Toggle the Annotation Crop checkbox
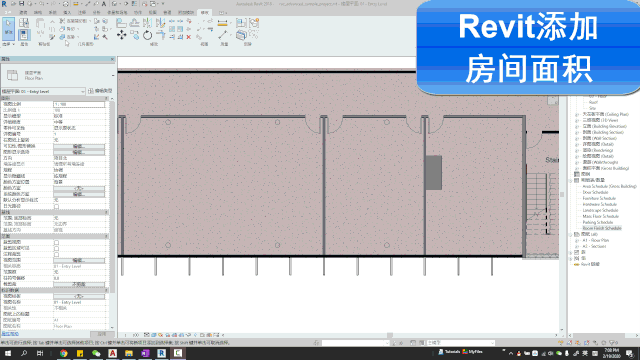This screenshot has height=360, width=640. (x=56, y=254)
